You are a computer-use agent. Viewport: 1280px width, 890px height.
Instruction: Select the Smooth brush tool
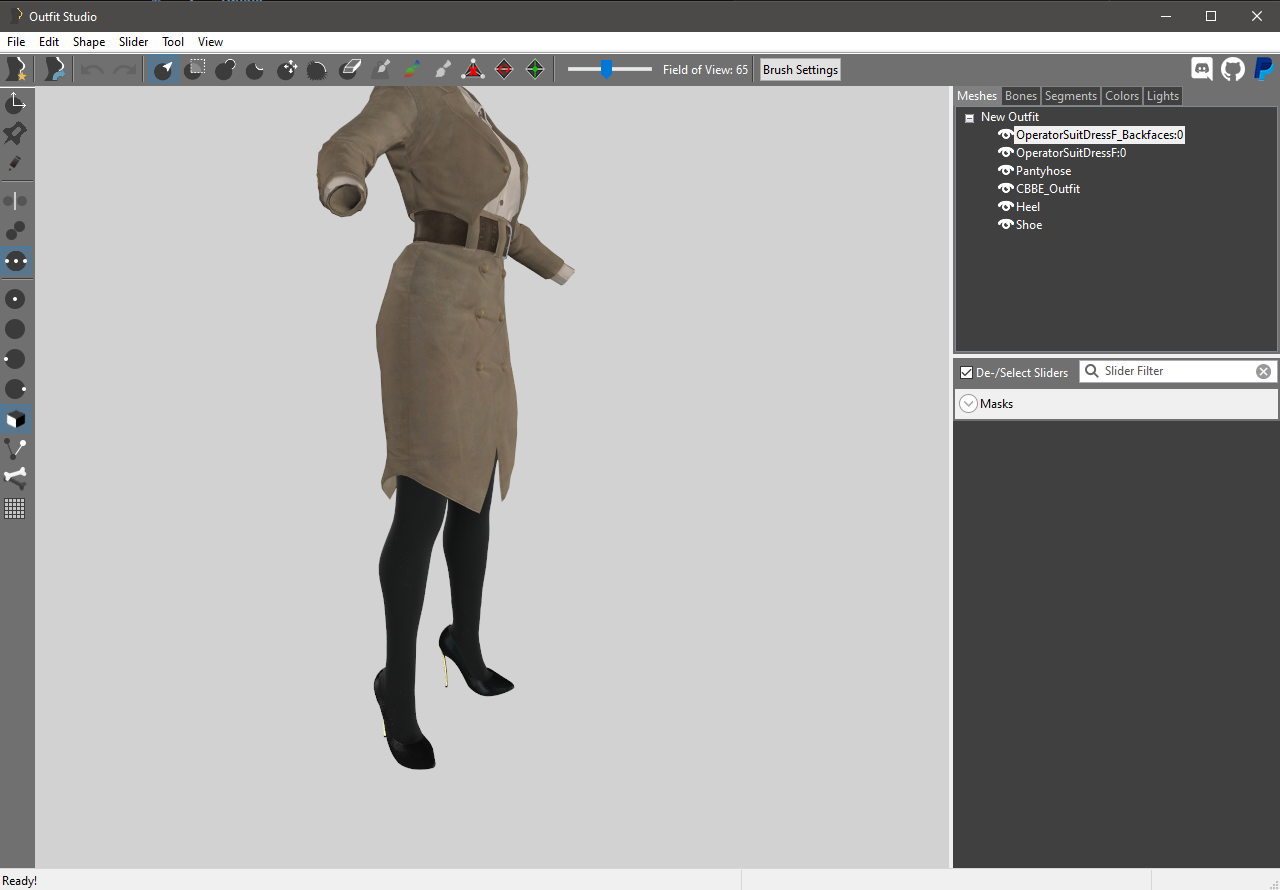(x=317, y=69)
